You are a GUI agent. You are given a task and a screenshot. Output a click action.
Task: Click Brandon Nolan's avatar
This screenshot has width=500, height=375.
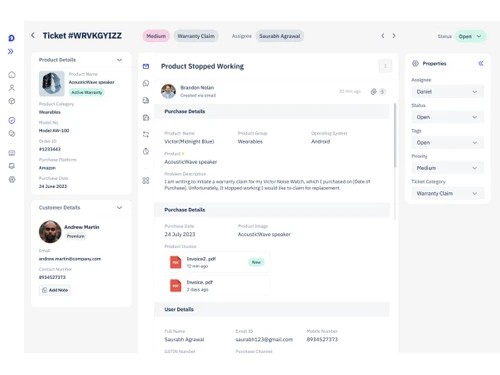click(x=168, y=91)
